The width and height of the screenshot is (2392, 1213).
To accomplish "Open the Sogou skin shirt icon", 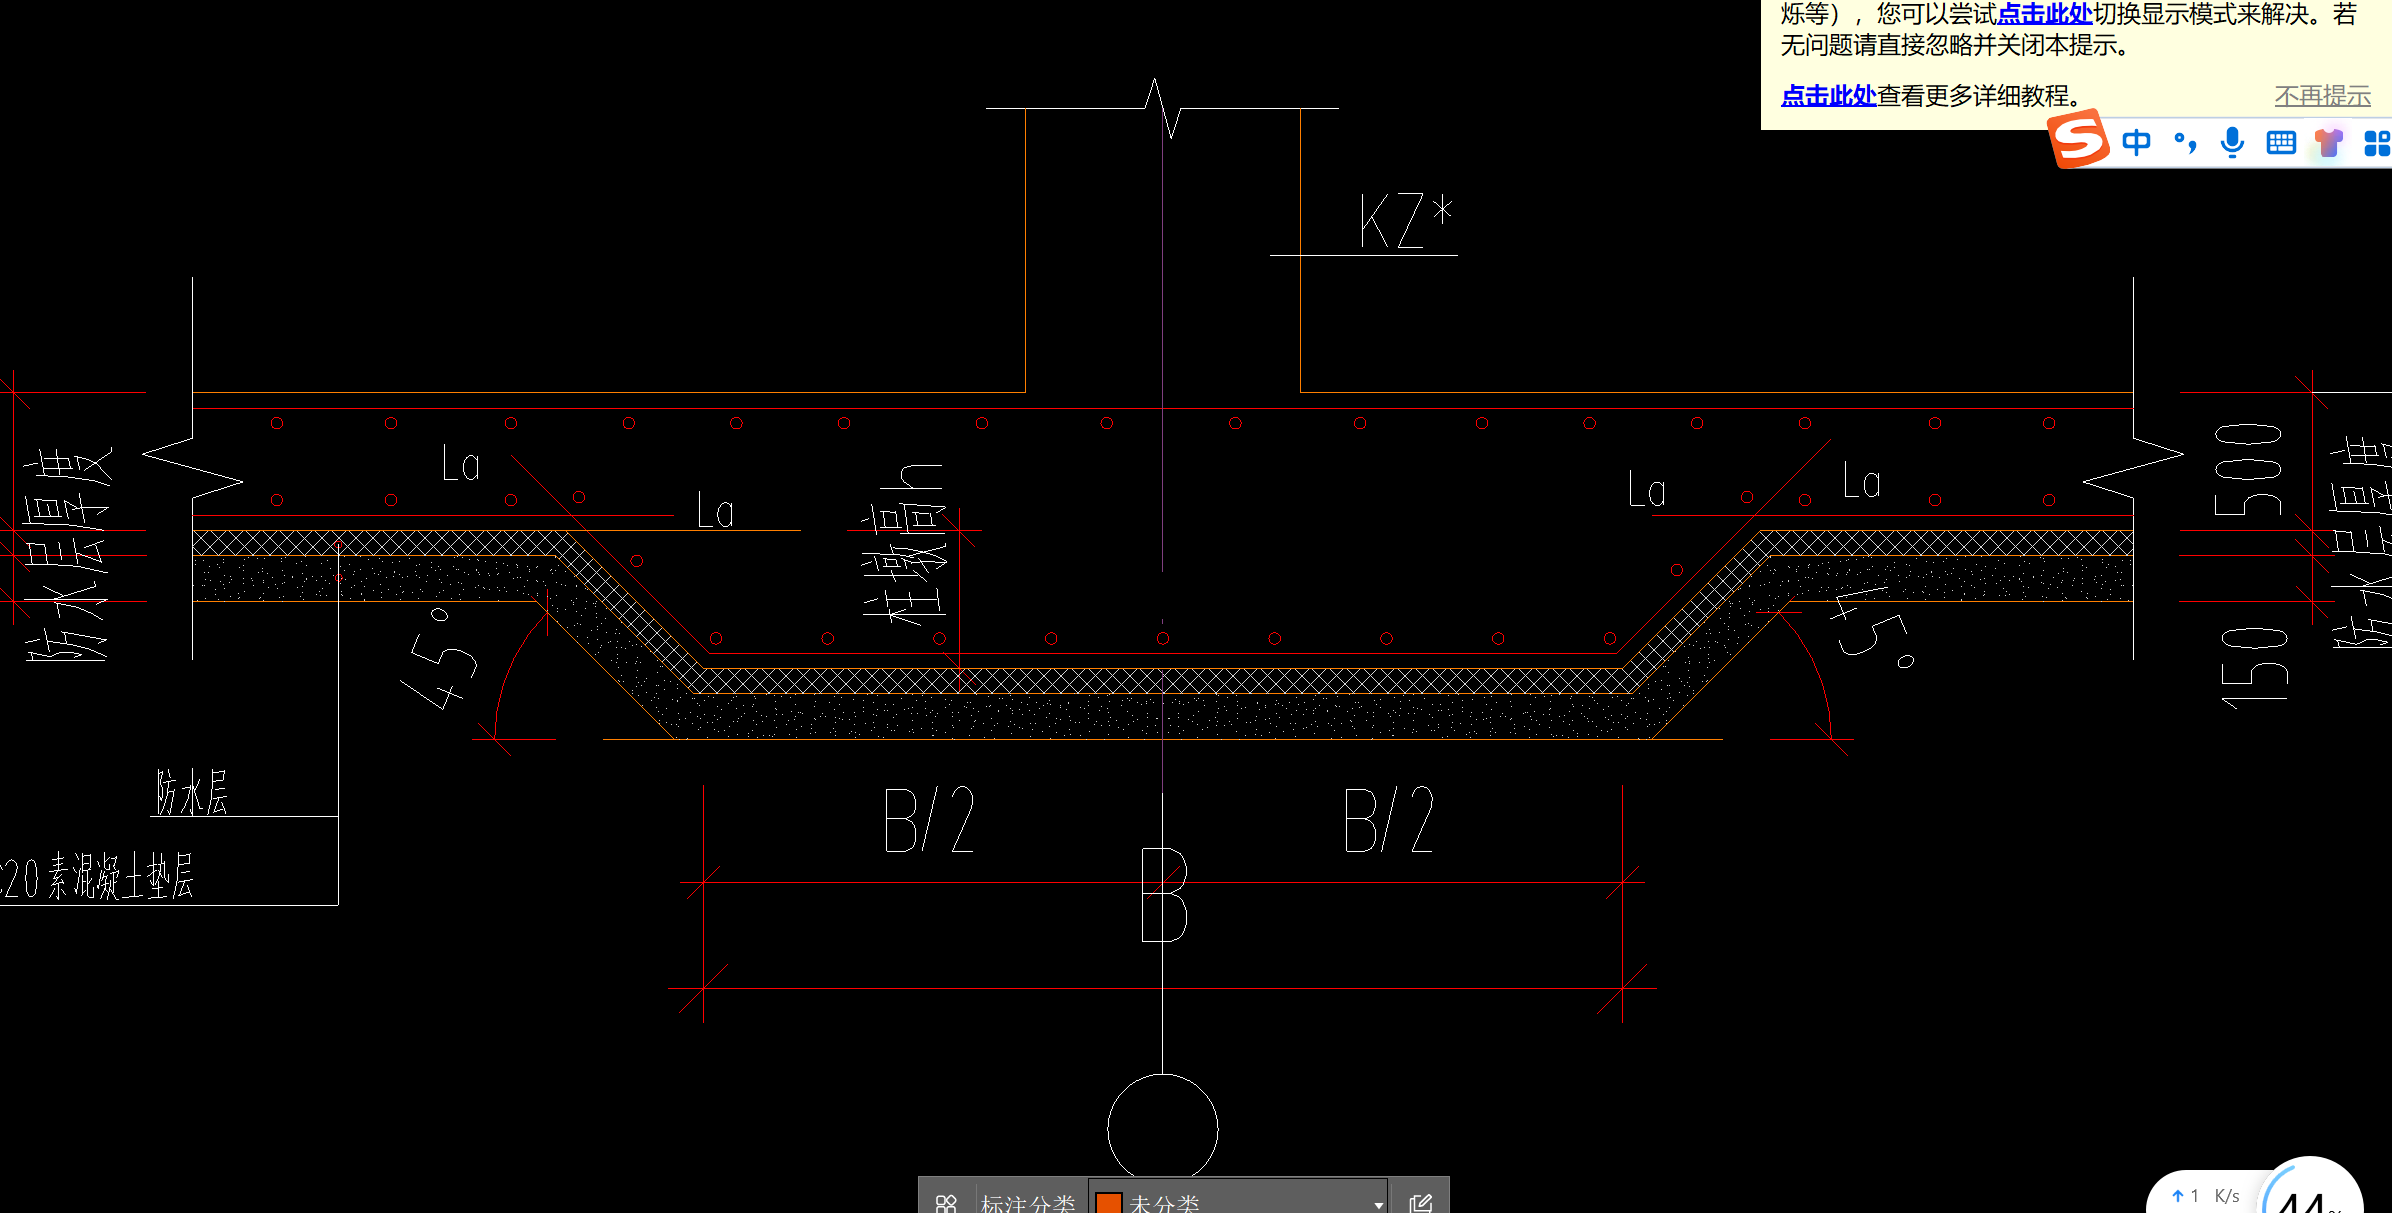I will (x=2329, y=143).
